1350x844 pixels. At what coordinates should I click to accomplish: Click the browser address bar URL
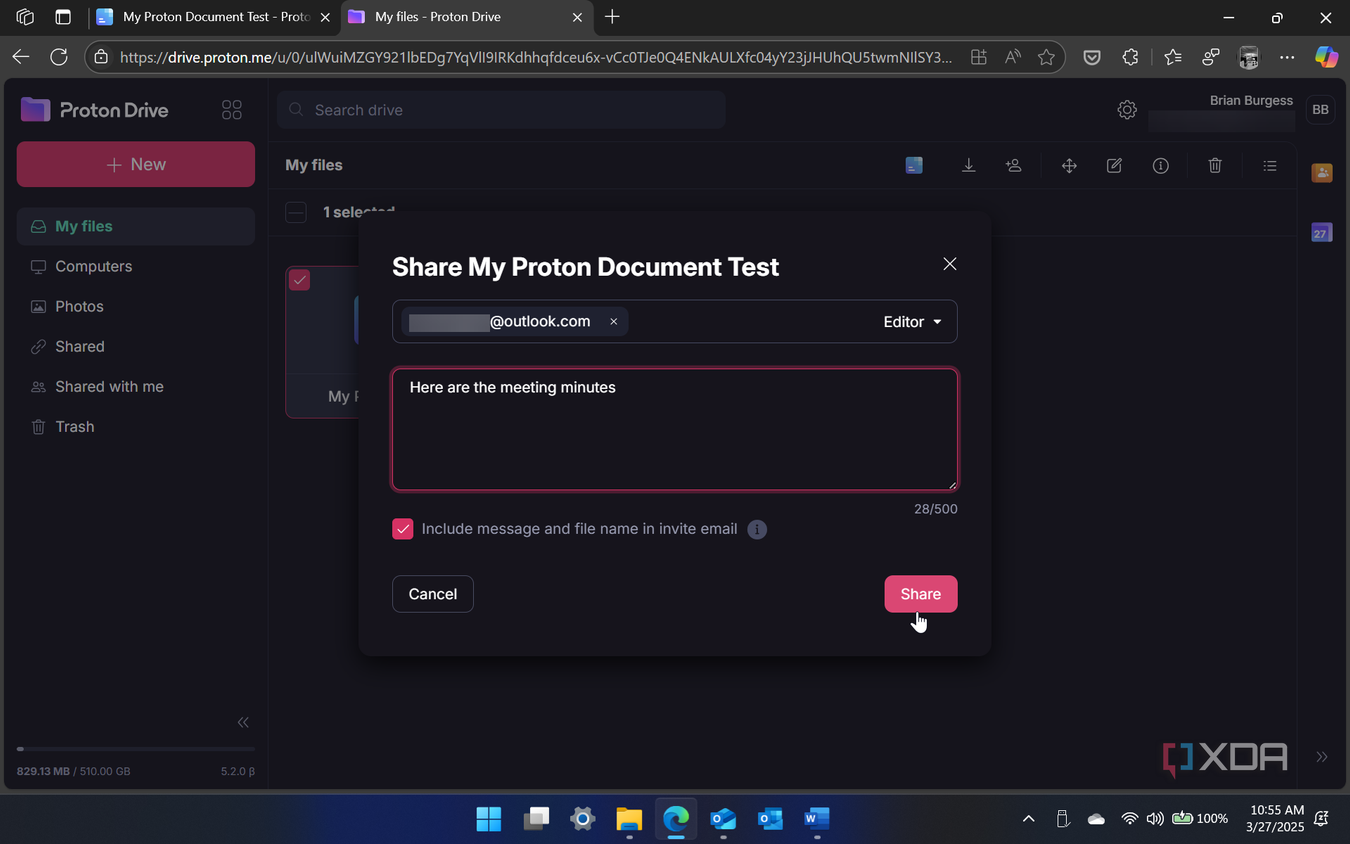pos(536,57)
